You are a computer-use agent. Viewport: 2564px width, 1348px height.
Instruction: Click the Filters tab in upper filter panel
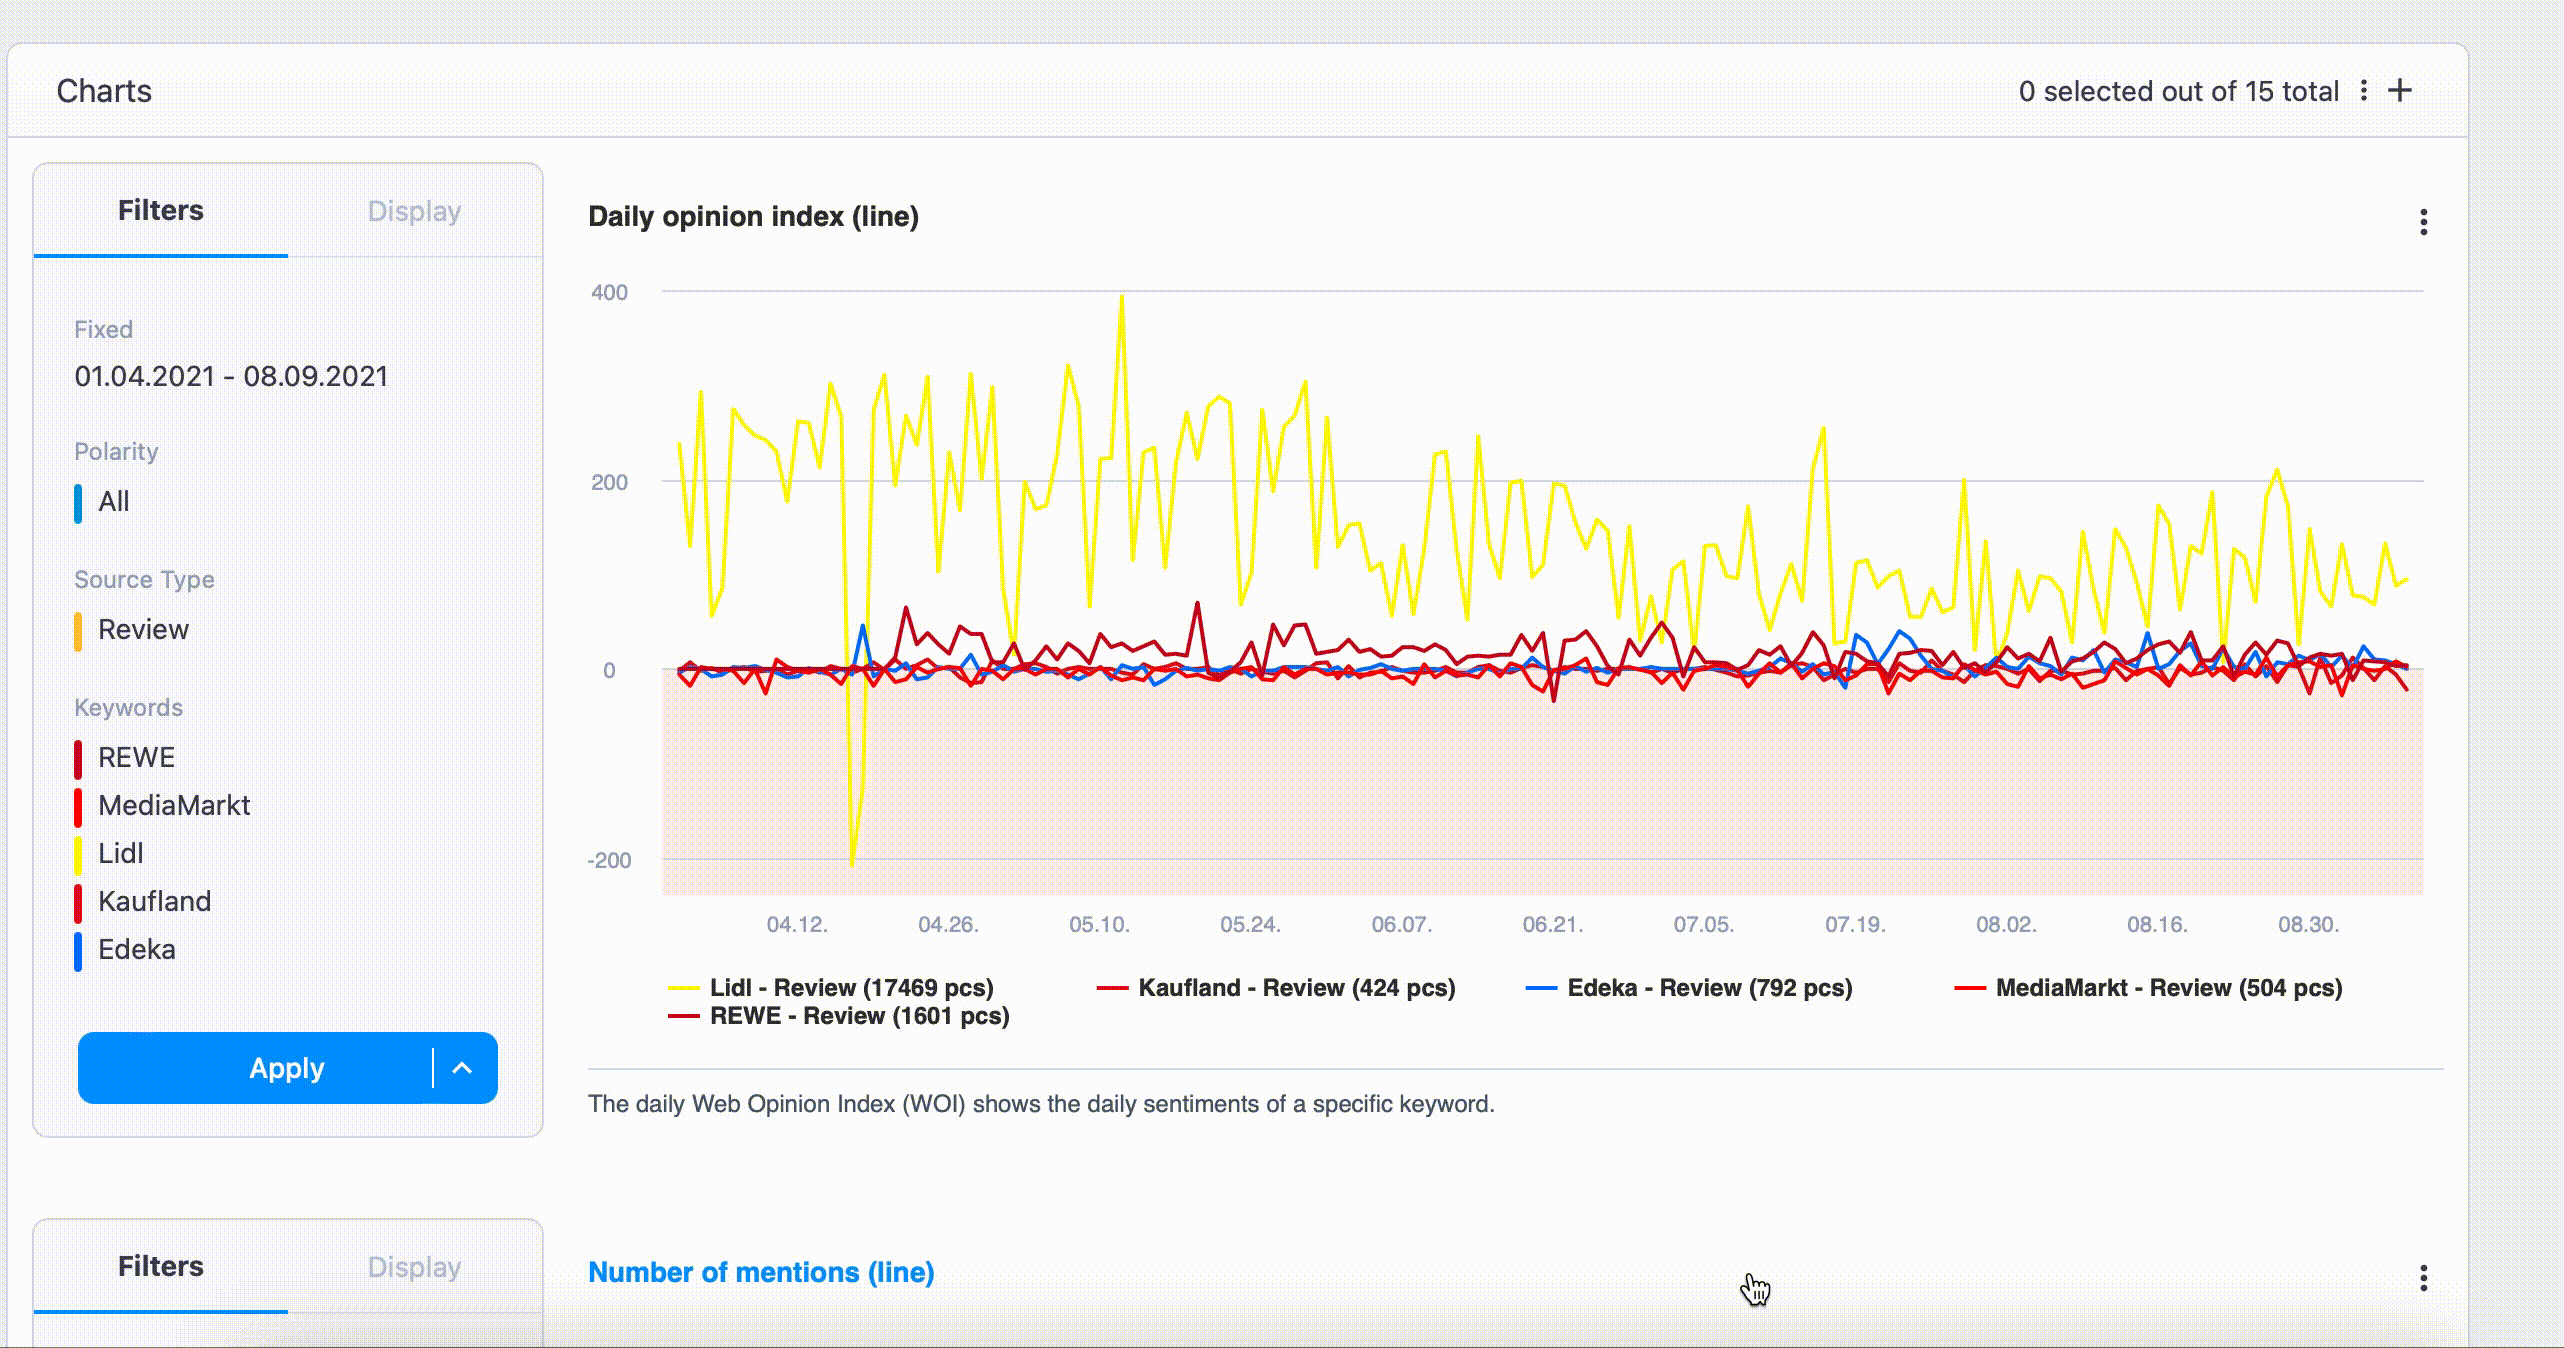coord(159,209)
